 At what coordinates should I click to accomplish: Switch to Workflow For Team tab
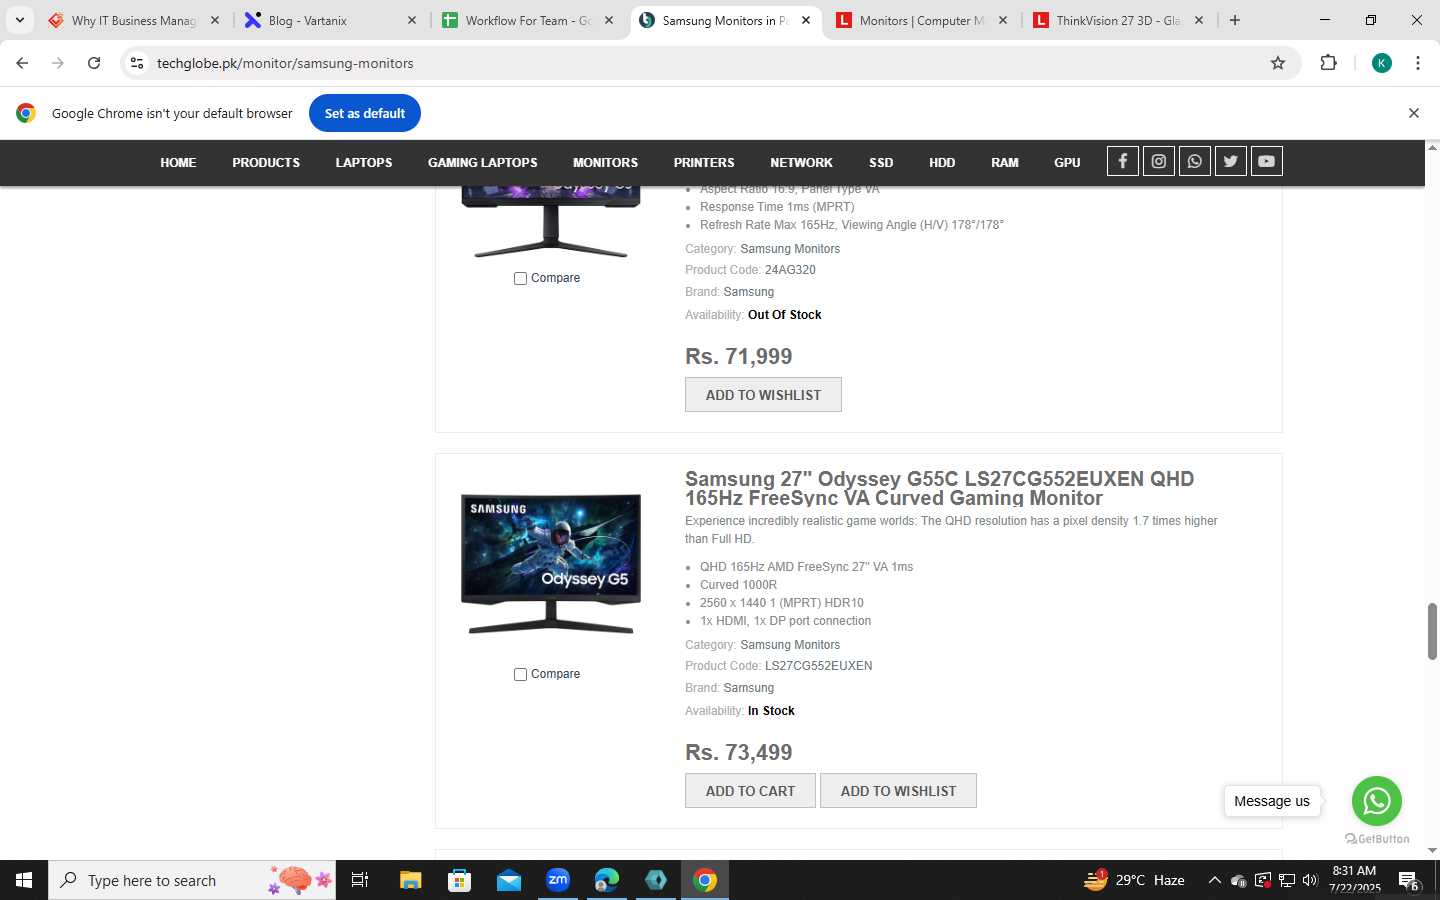click(x=528, y=20)
